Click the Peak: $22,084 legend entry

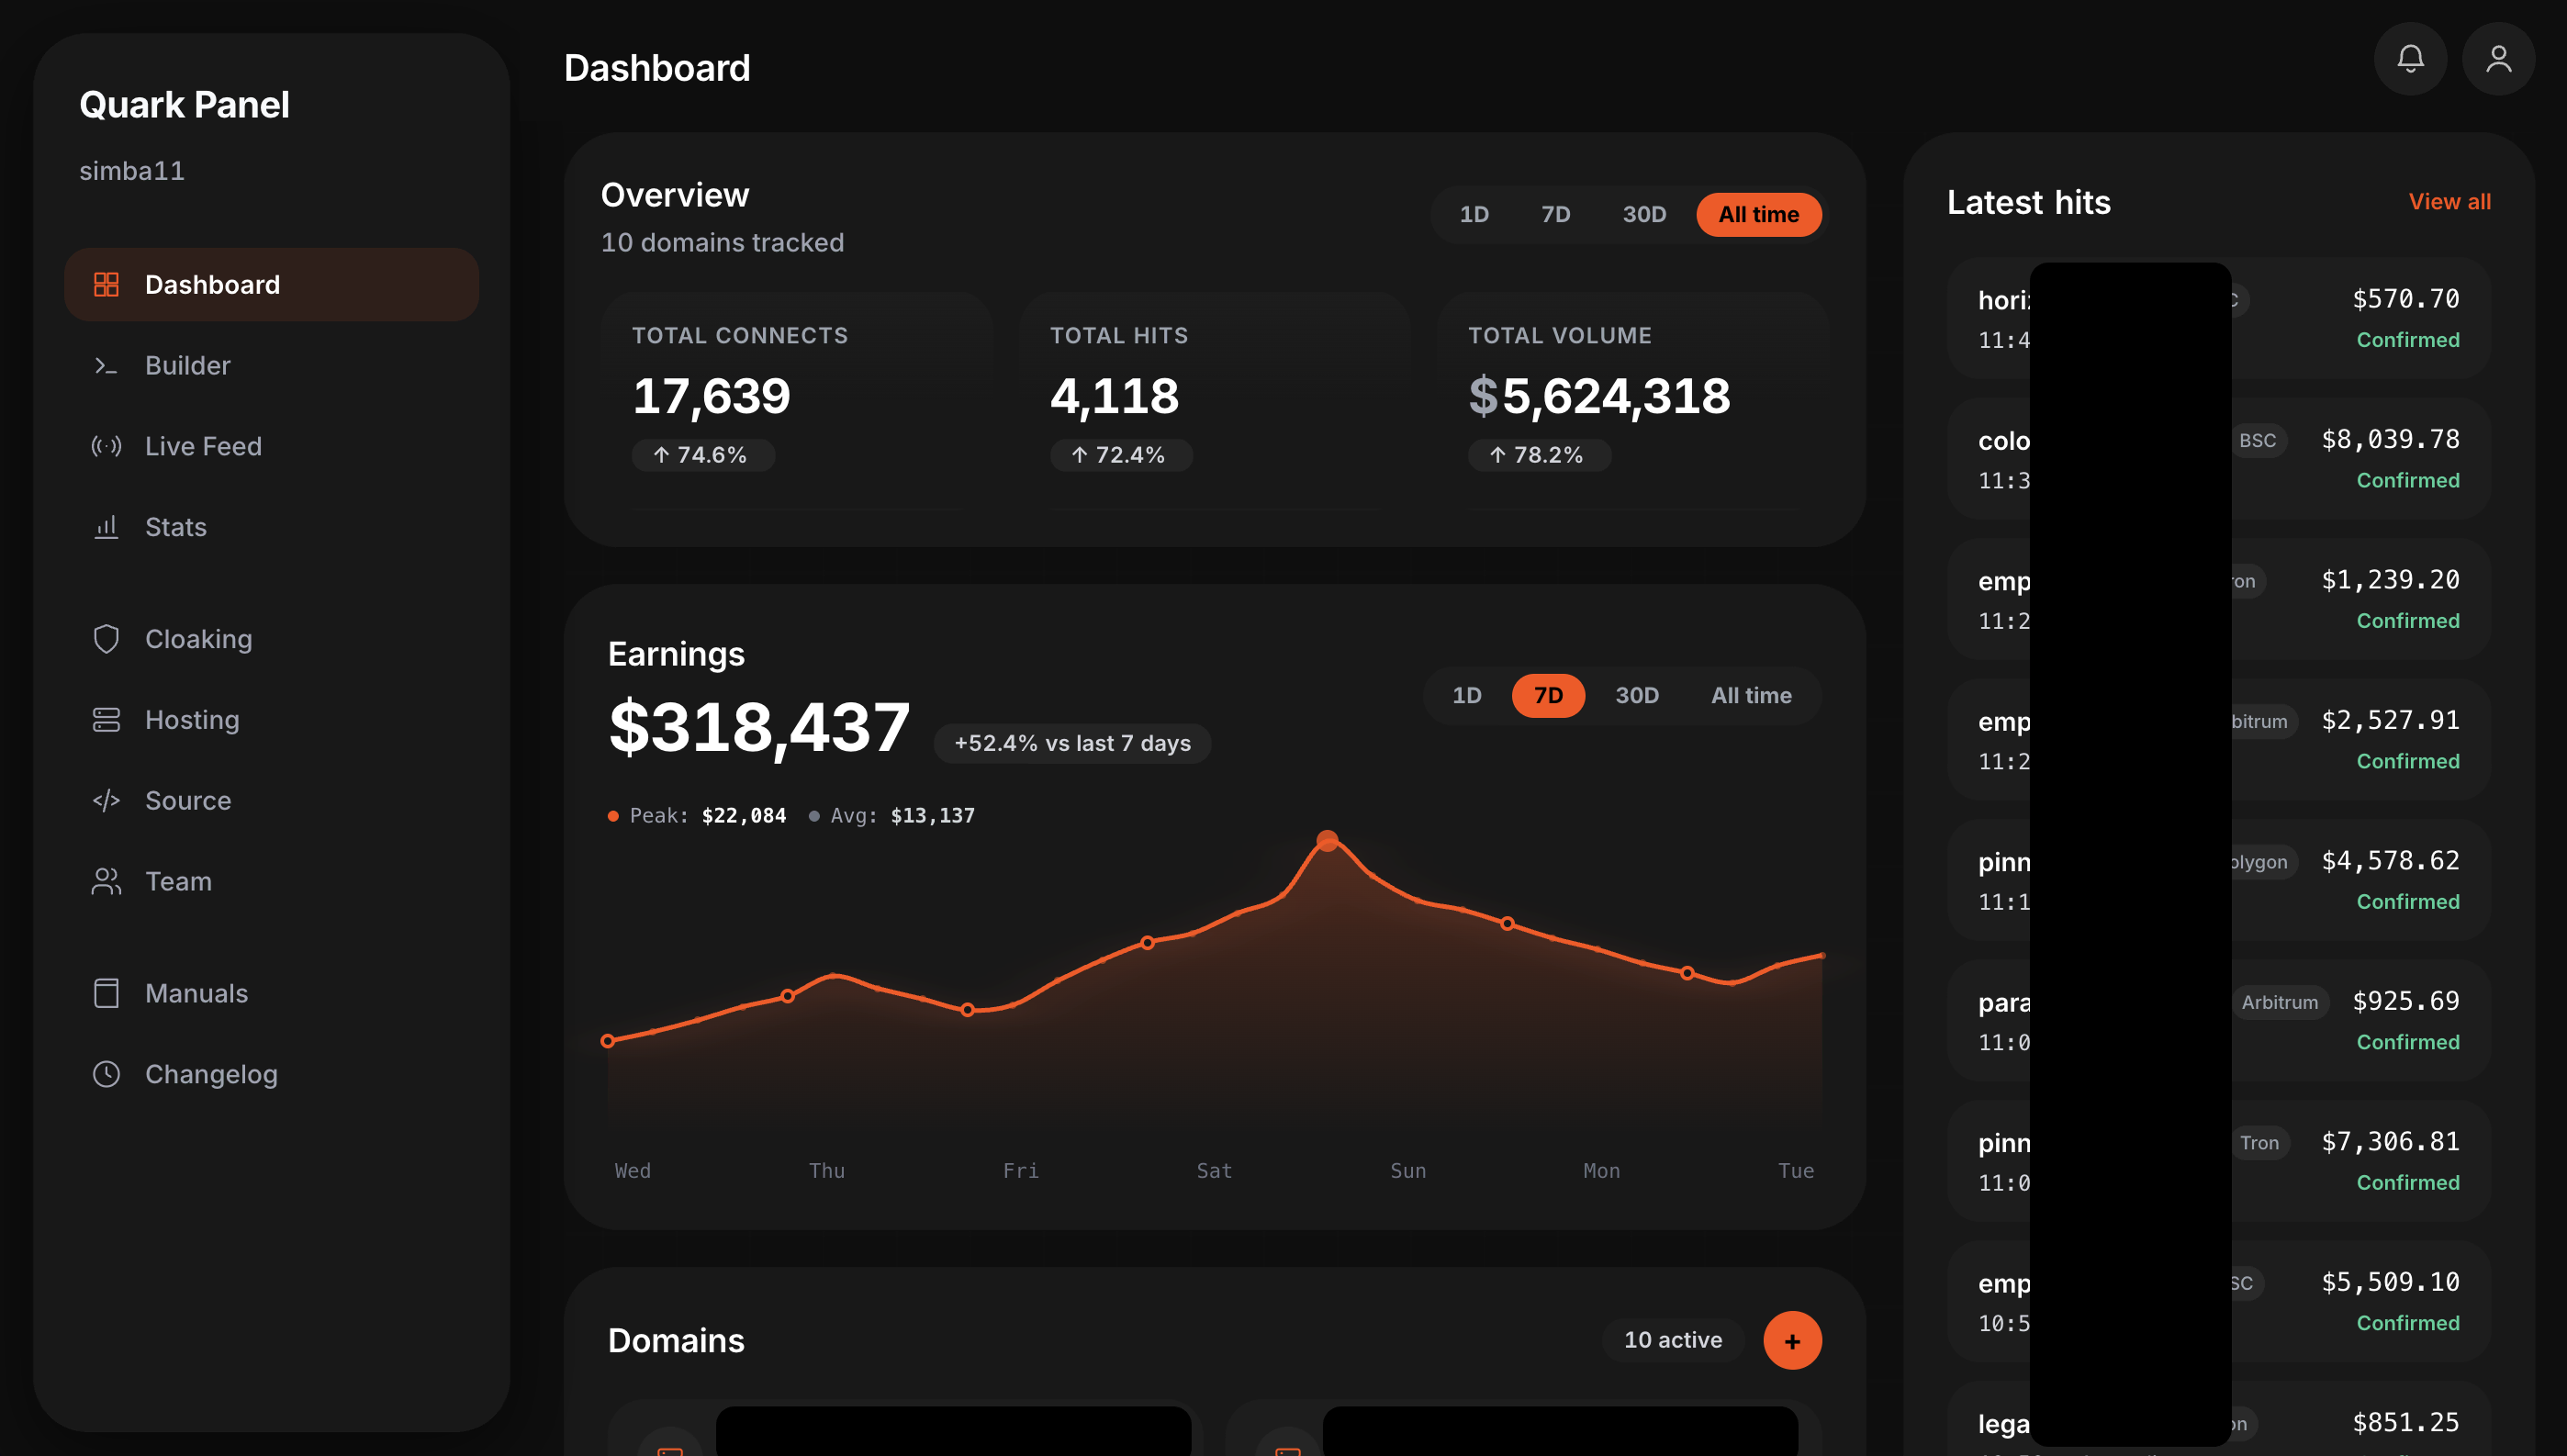tap(696, 815)
